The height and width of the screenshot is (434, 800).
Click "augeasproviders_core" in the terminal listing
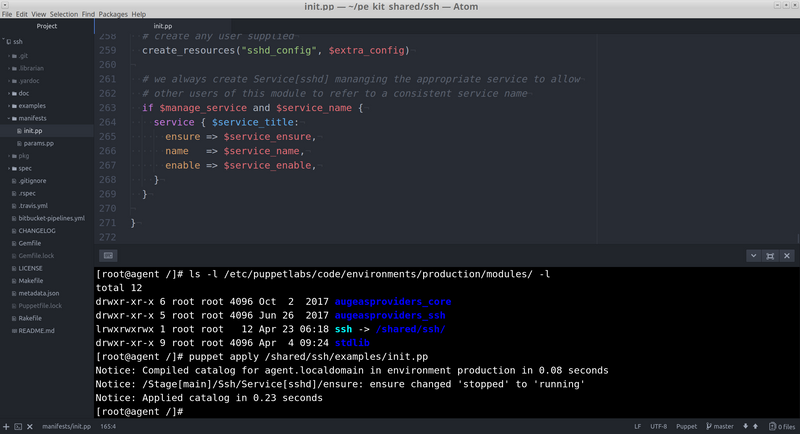[x=393, y=302]
